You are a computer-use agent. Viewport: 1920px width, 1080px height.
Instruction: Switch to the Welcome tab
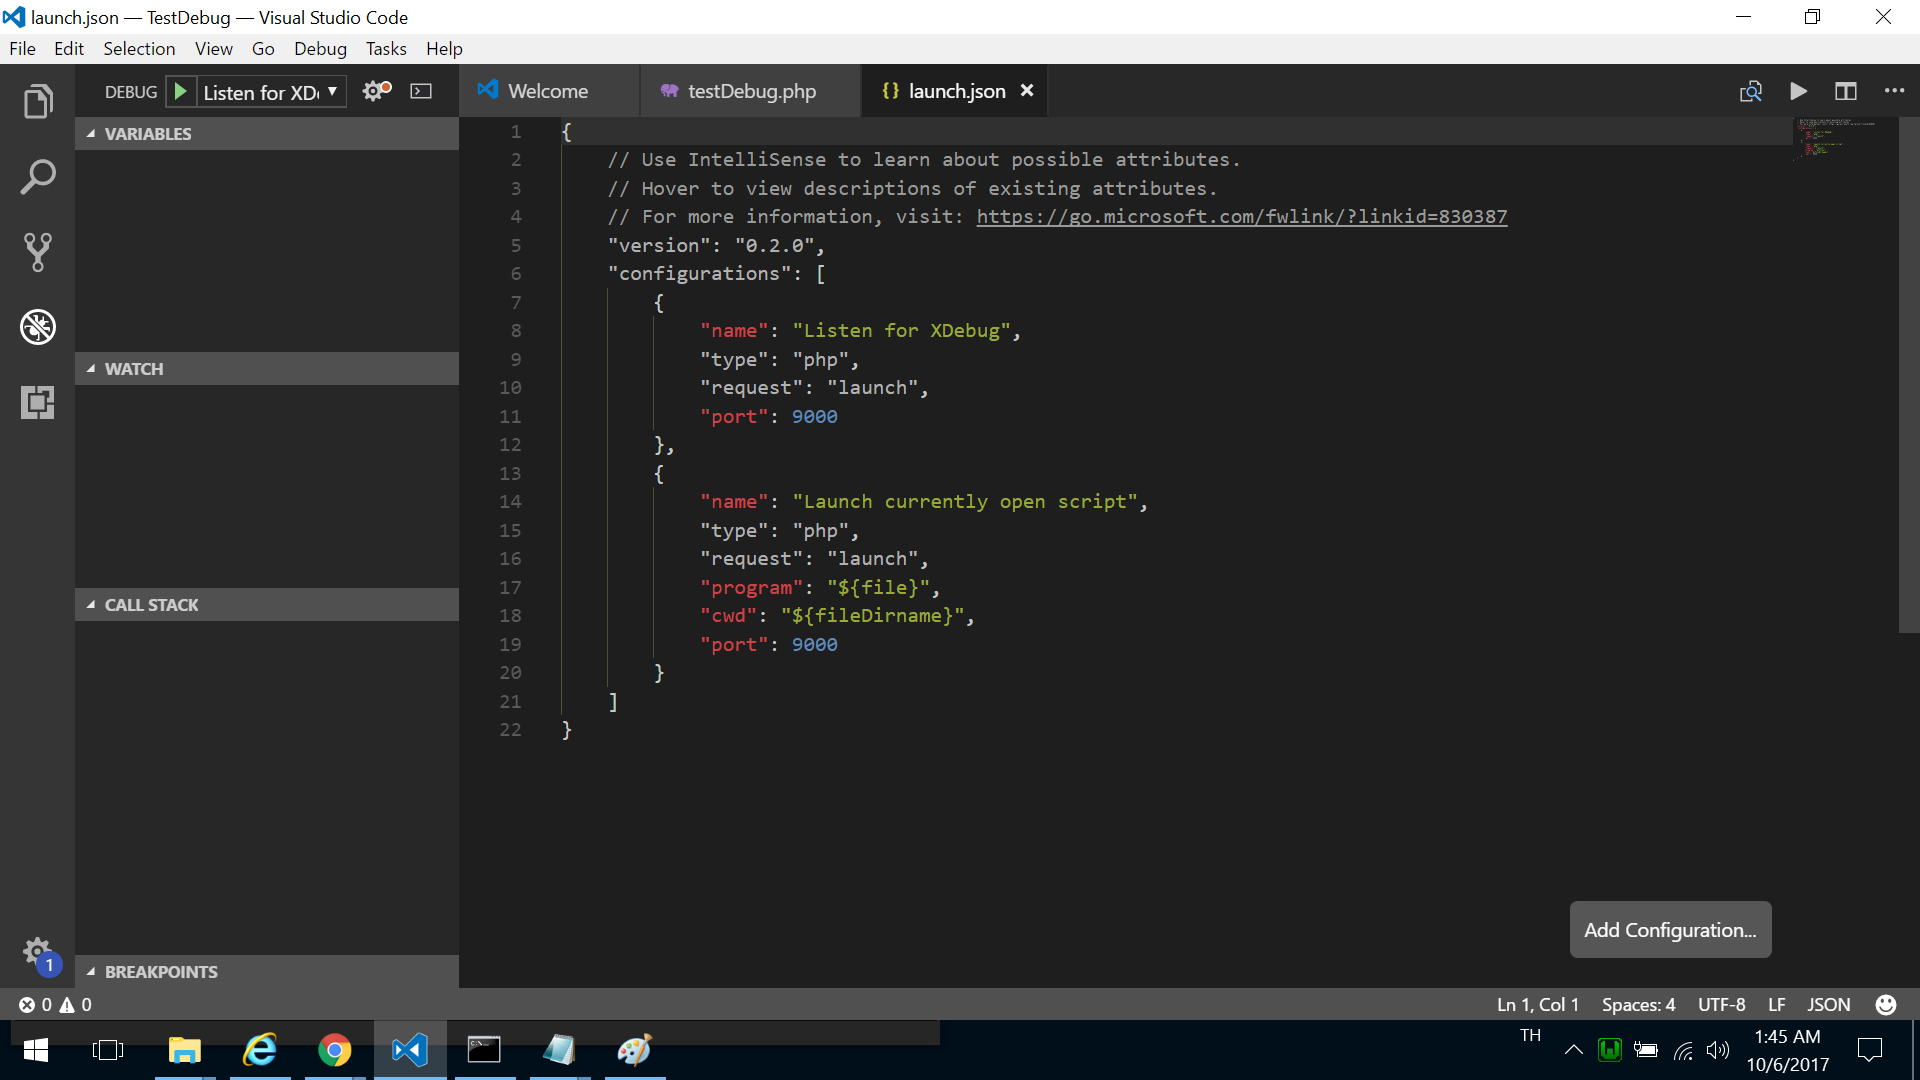coord(548,91)
